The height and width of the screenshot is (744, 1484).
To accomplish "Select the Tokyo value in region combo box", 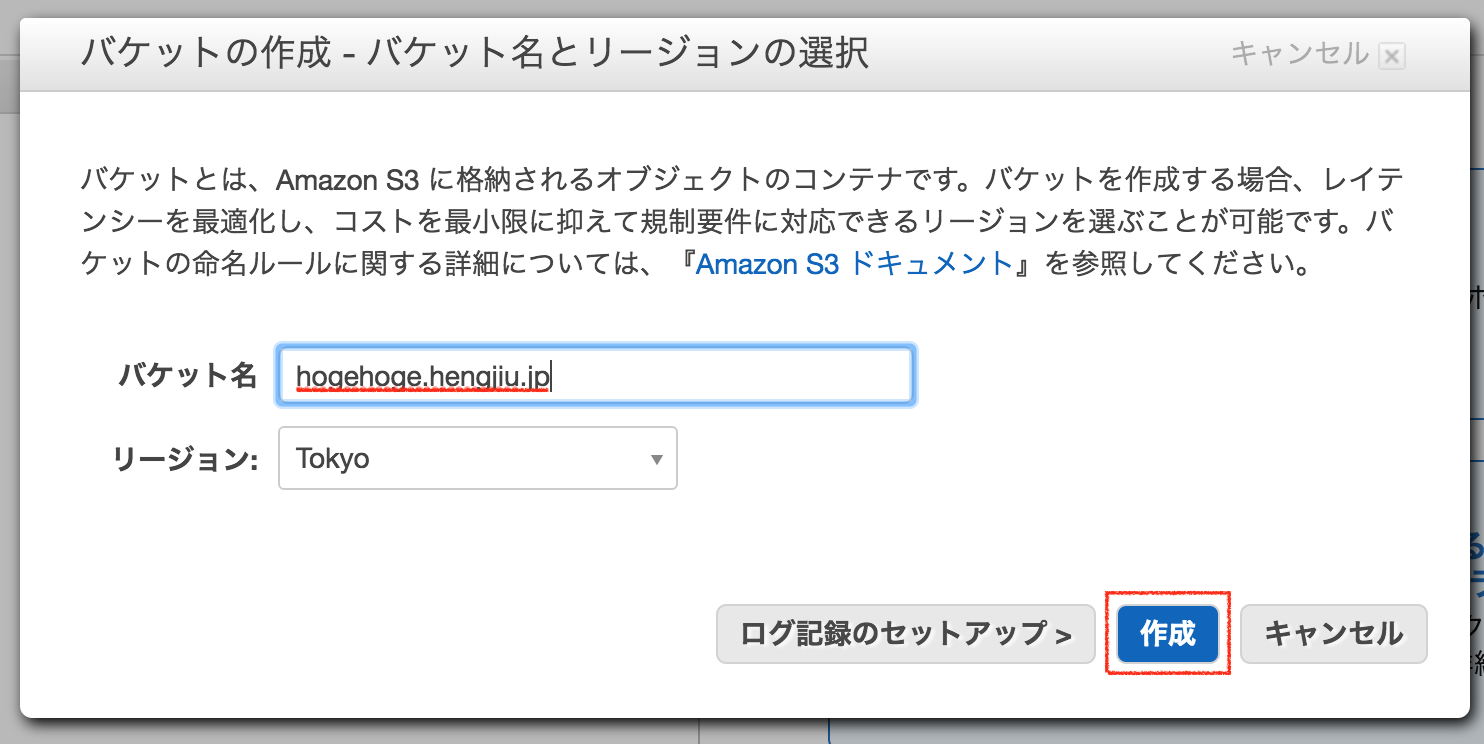I will pyautogui.click(x=333, y=460).
